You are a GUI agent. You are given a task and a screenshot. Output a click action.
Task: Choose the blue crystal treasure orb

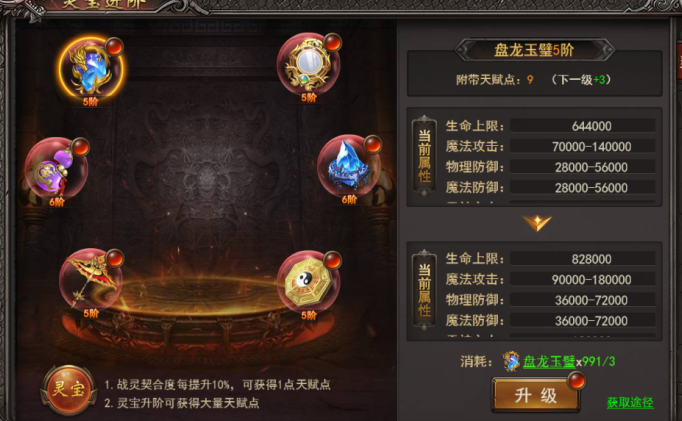(349, 165)
